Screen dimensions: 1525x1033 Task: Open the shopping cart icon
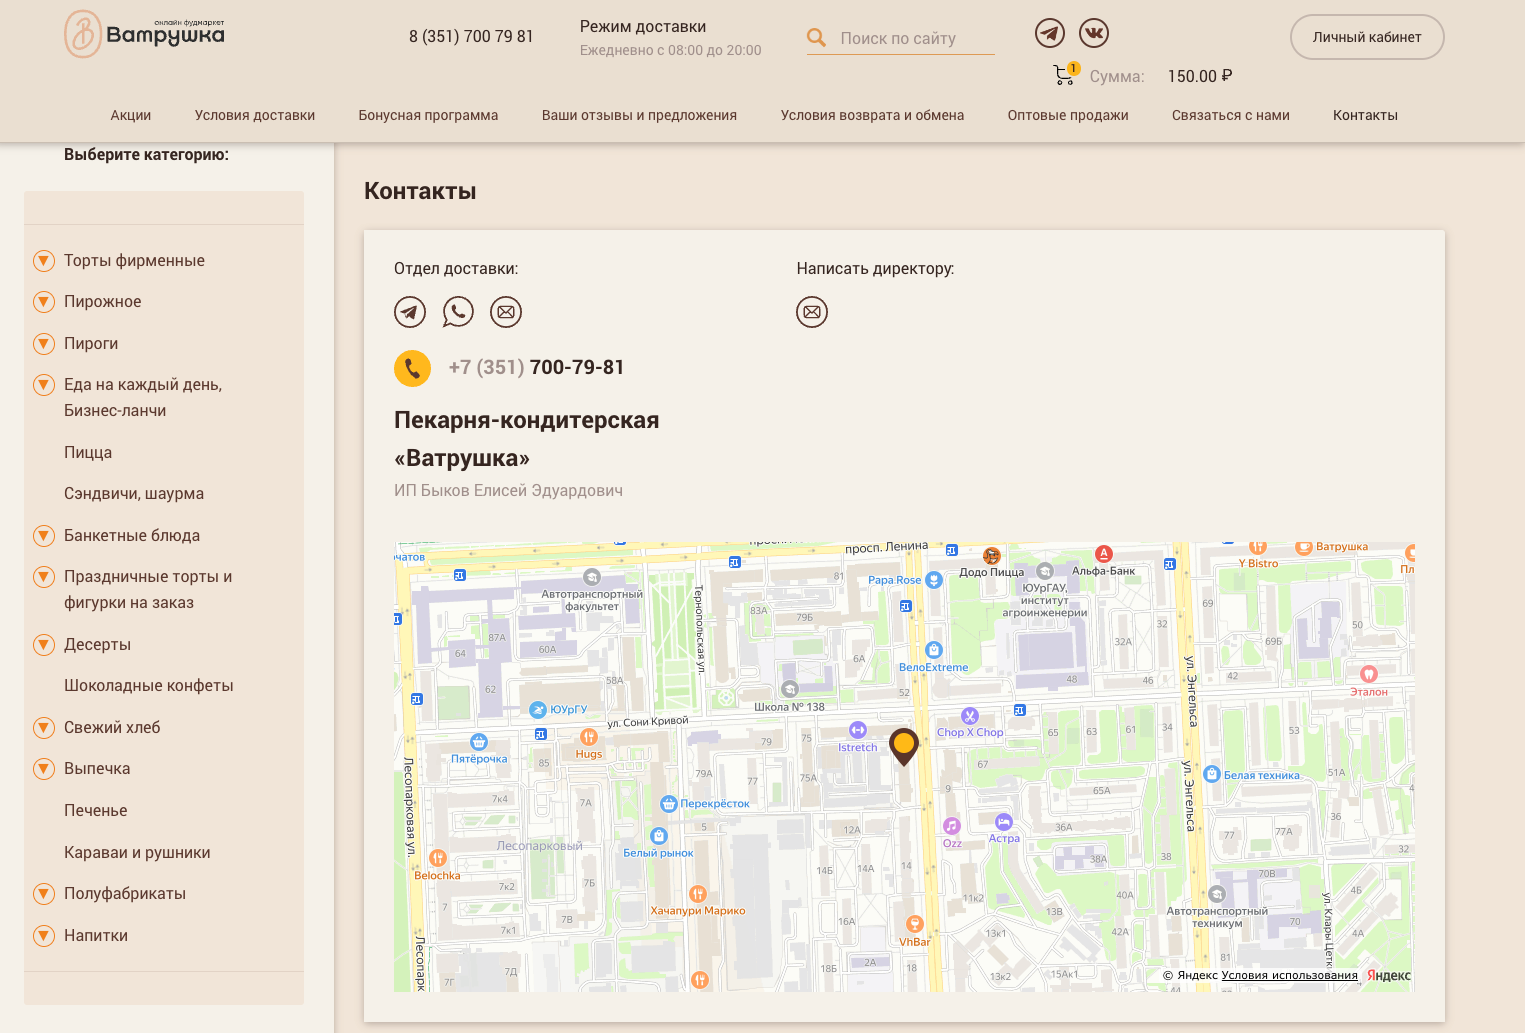pos(1064,75)
